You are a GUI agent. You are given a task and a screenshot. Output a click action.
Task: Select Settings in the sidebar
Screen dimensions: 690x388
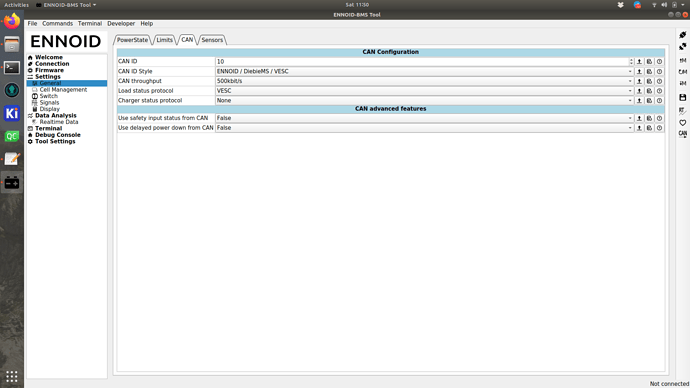(48, 77)
